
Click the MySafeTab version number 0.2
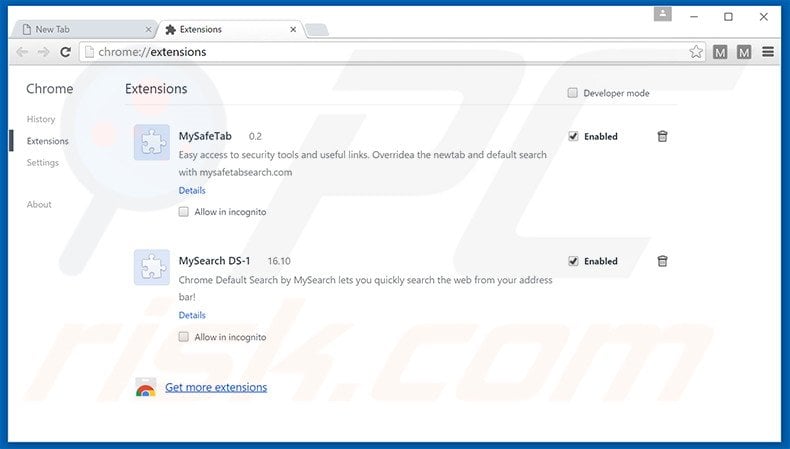(x=255, y=137)
